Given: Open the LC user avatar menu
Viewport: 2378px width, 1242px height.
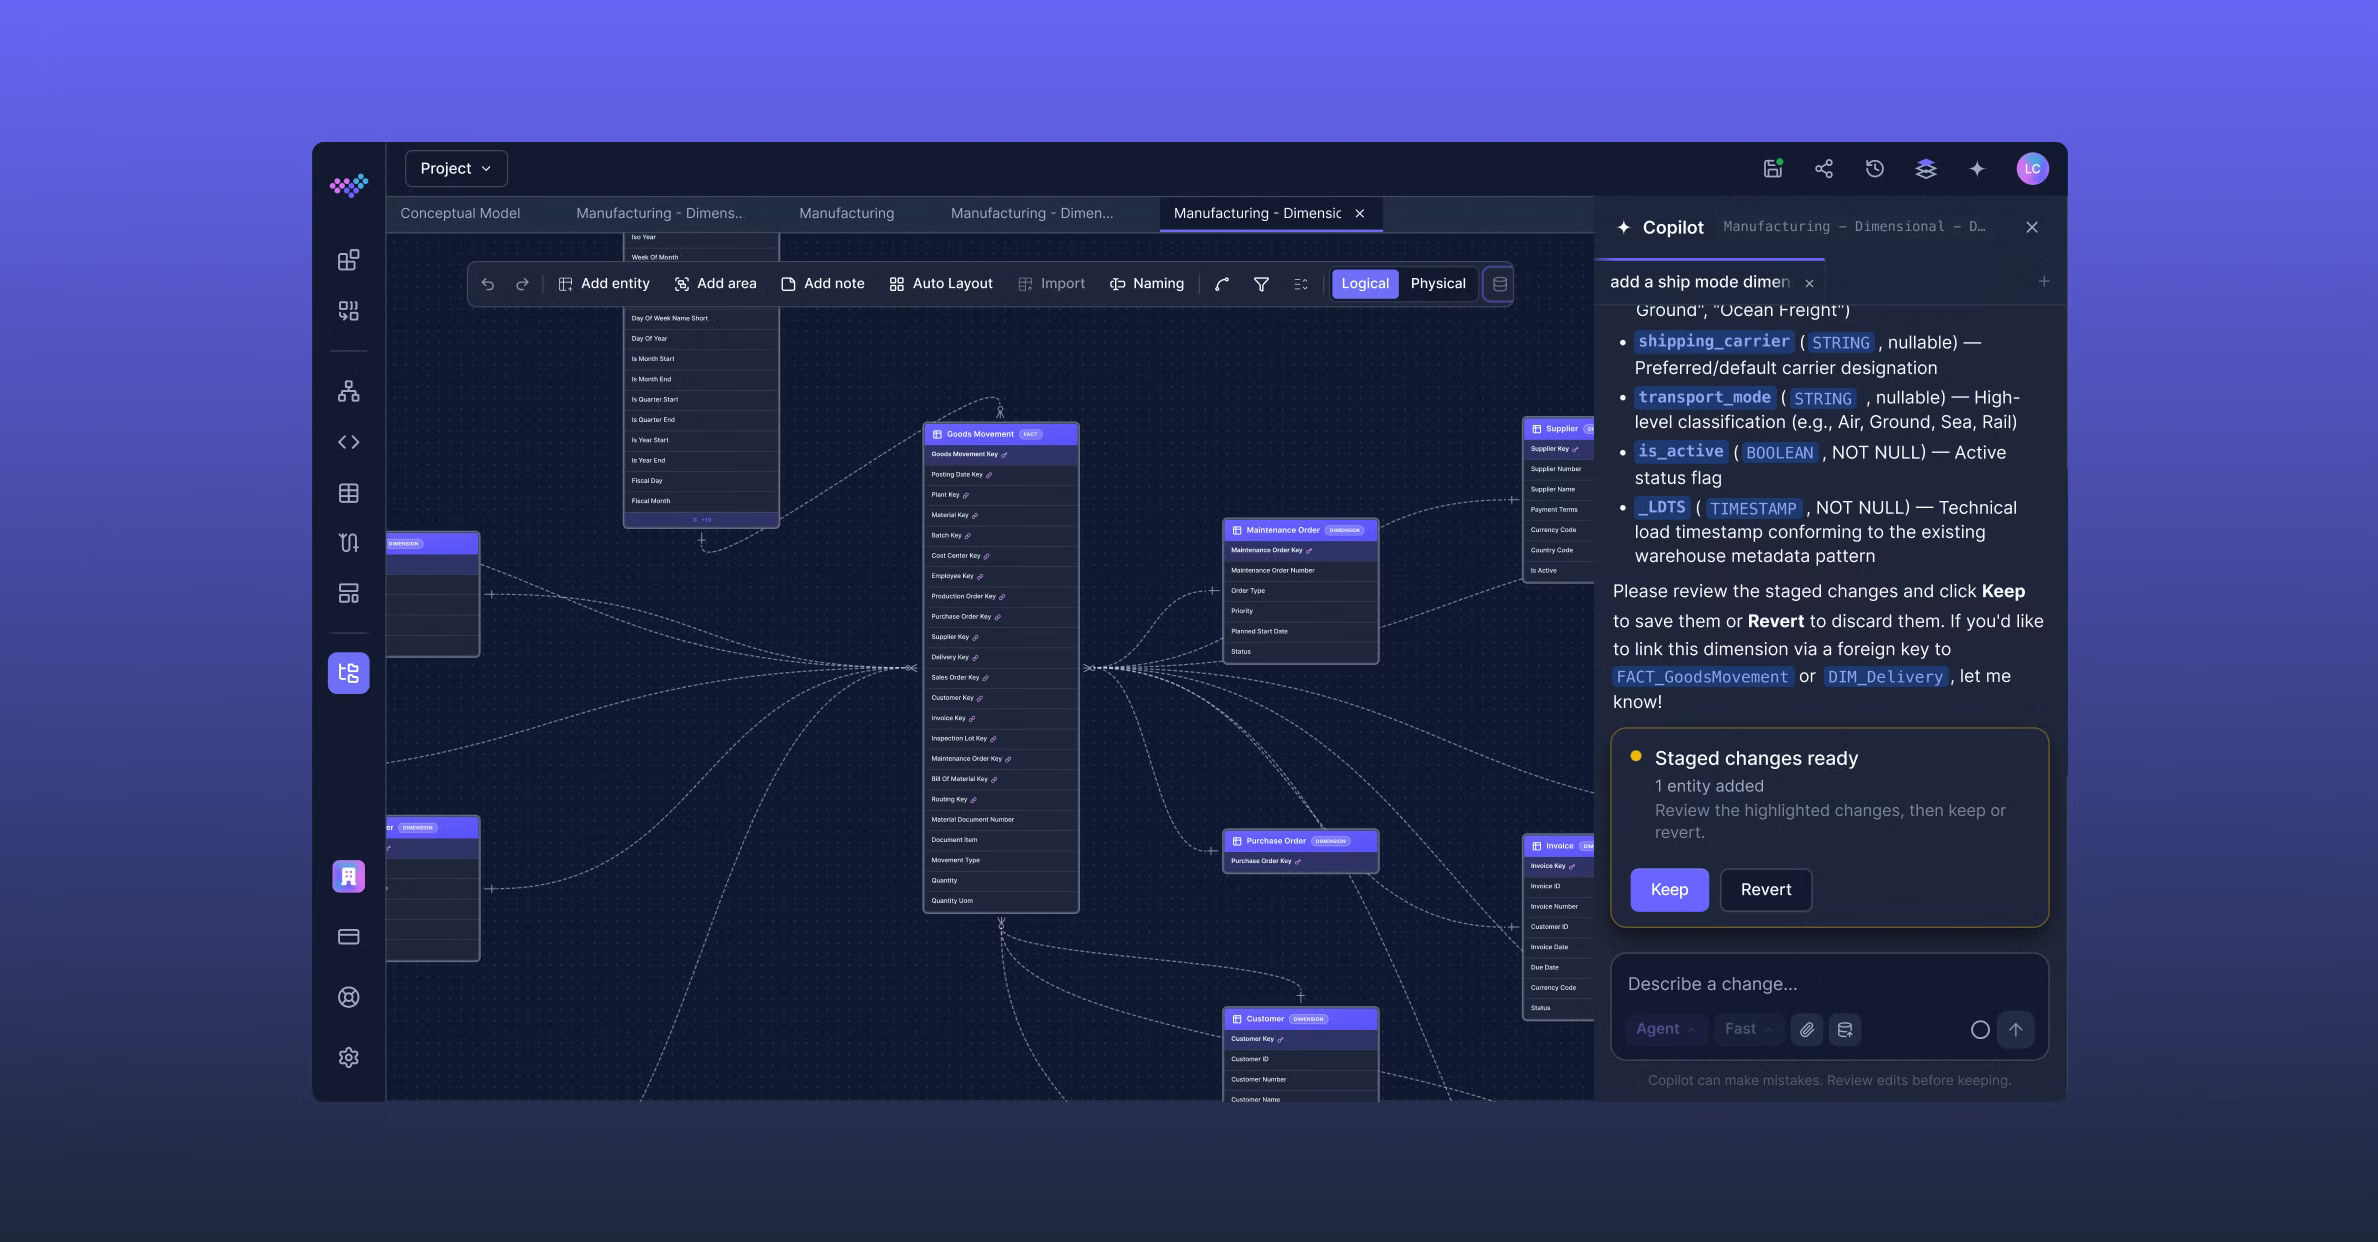Looking at the screenshot, I should 2033,168.
